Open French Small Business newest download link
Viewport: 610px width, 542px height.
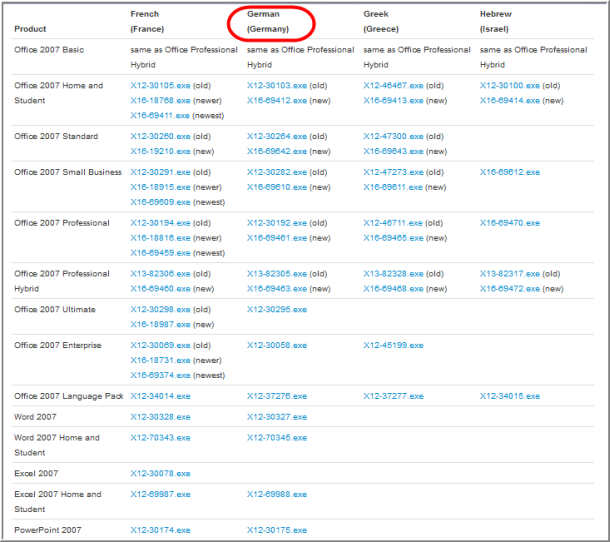click(160, 202)
